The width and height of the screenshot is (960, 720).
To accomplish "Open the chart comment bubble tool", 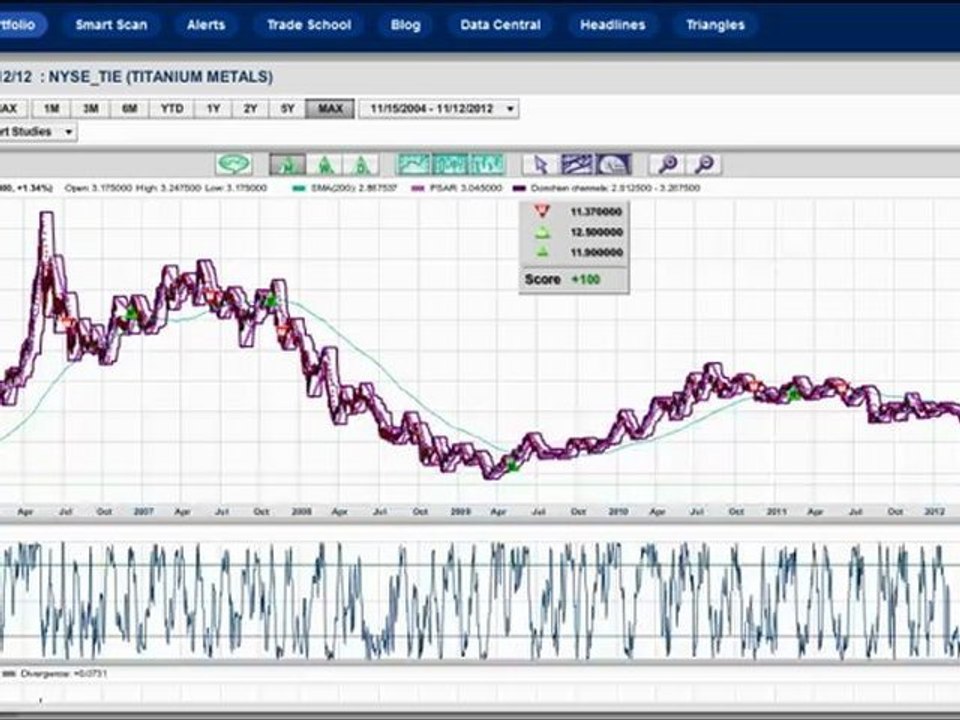I will pyautogui.click(x=234, y=164).
